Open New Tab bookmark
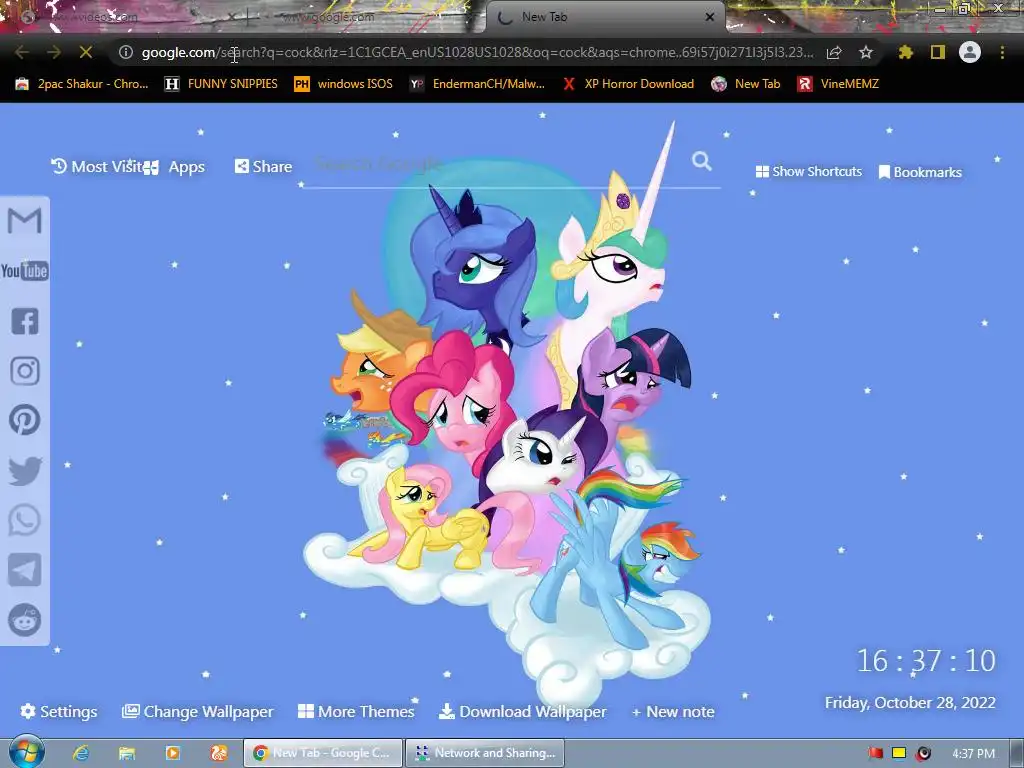Image resolution: width=1024 pixels, height=768 pixels. coord(746,84)
